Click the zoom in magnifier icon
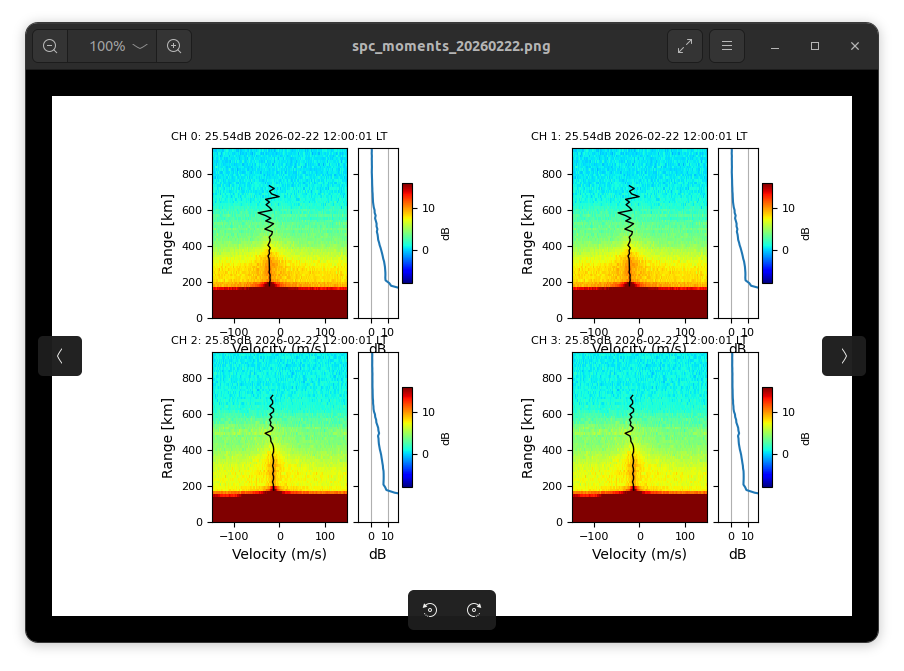 tap(174, 46)
